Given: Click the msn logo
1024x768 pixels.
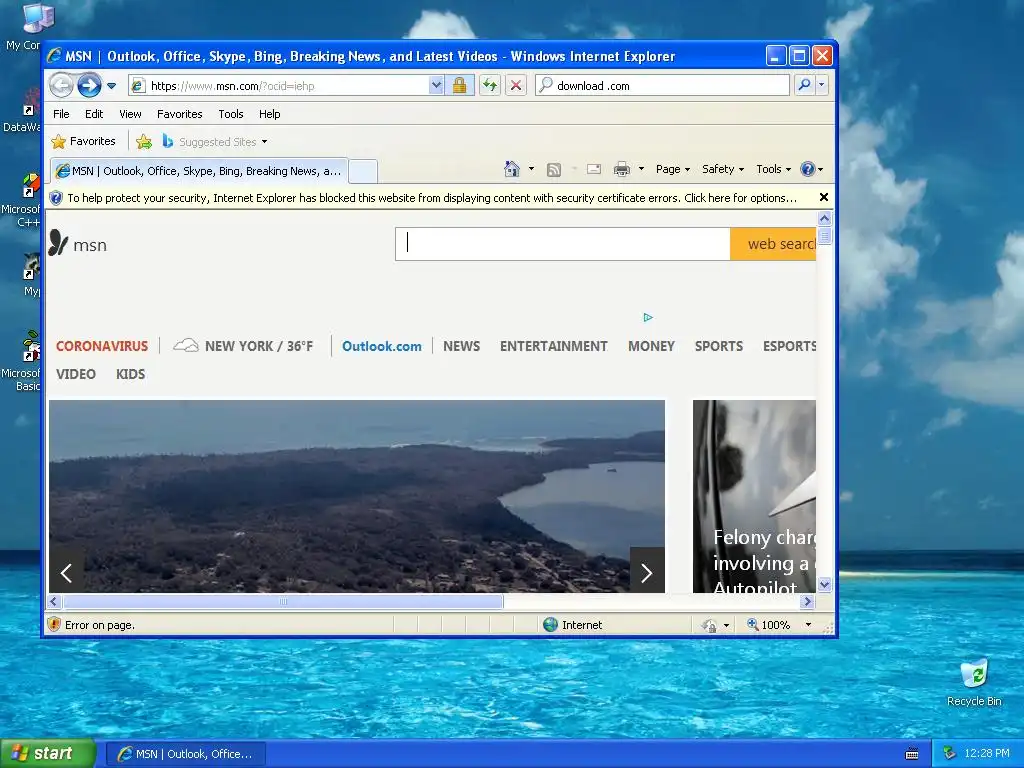Looking at the screenshot, I should [78, 244].
